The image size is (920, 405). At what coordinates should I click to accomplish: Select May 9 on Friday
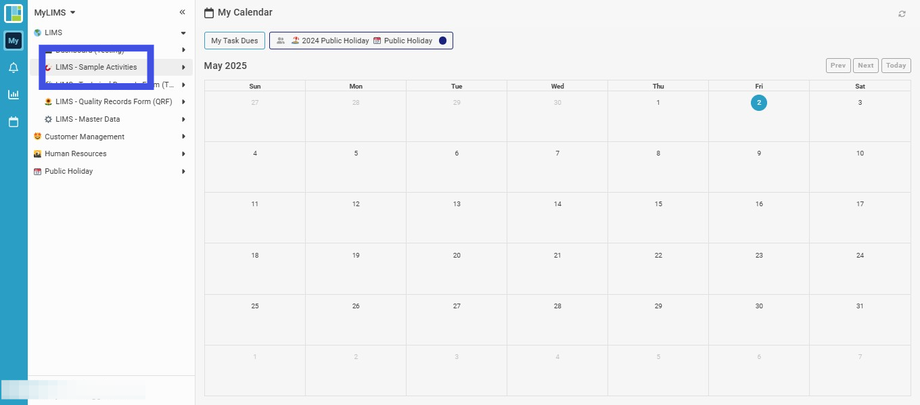(759, 154)
